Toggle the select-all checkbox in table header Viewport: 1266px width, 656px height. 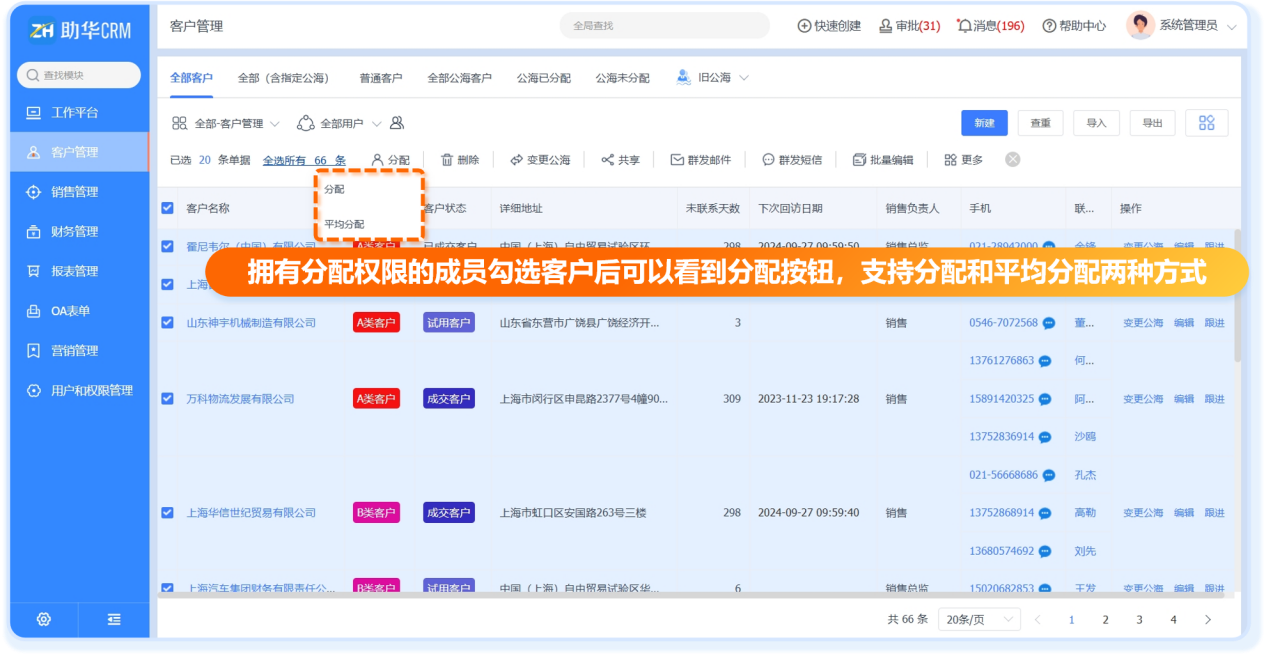(167, 208)
